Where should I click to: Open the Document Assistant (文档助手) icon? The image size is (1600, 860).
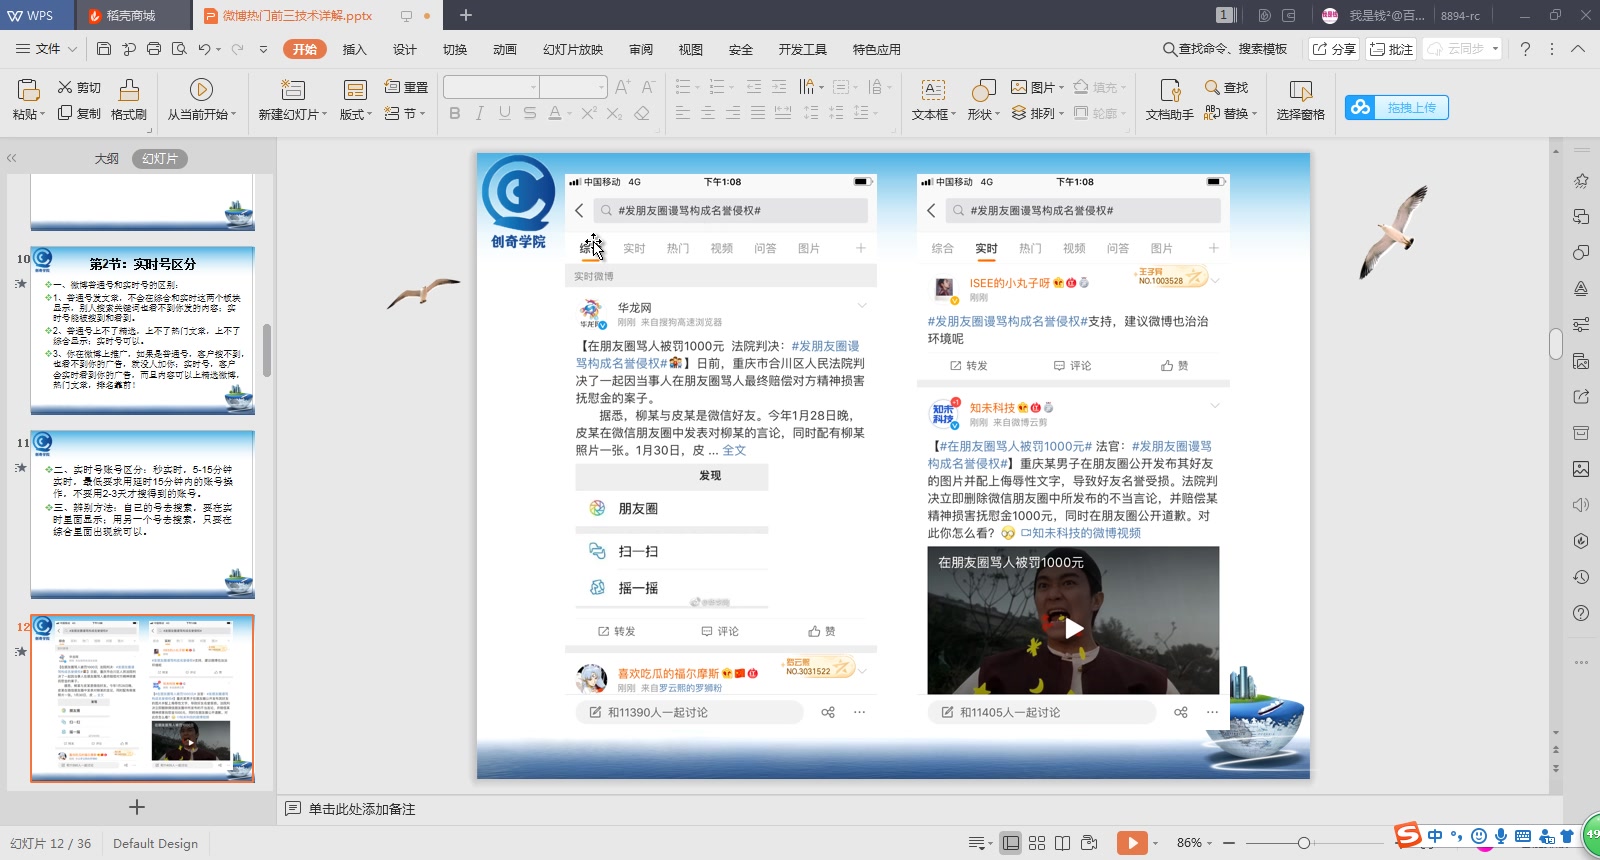coord(1170,90)
